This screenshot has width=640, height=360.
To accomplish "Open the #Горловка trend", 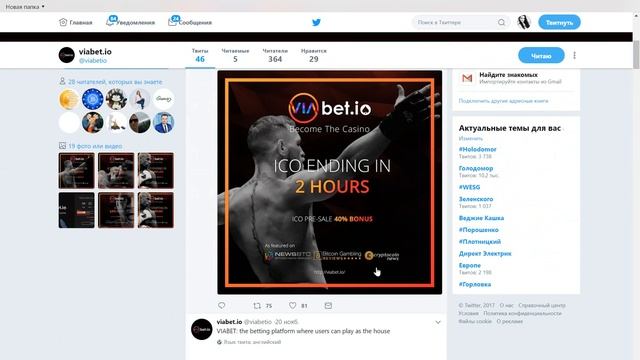I will (475, 284).
